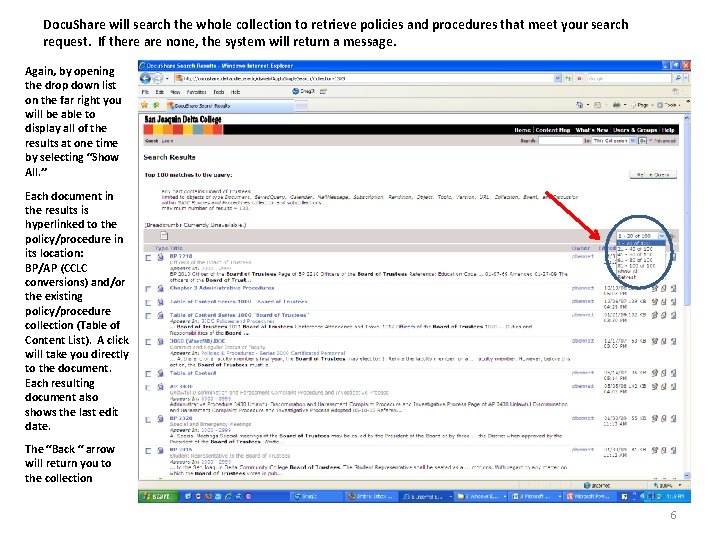Open the File menu
Screen dimensions: 720x540
coord(145,92)
